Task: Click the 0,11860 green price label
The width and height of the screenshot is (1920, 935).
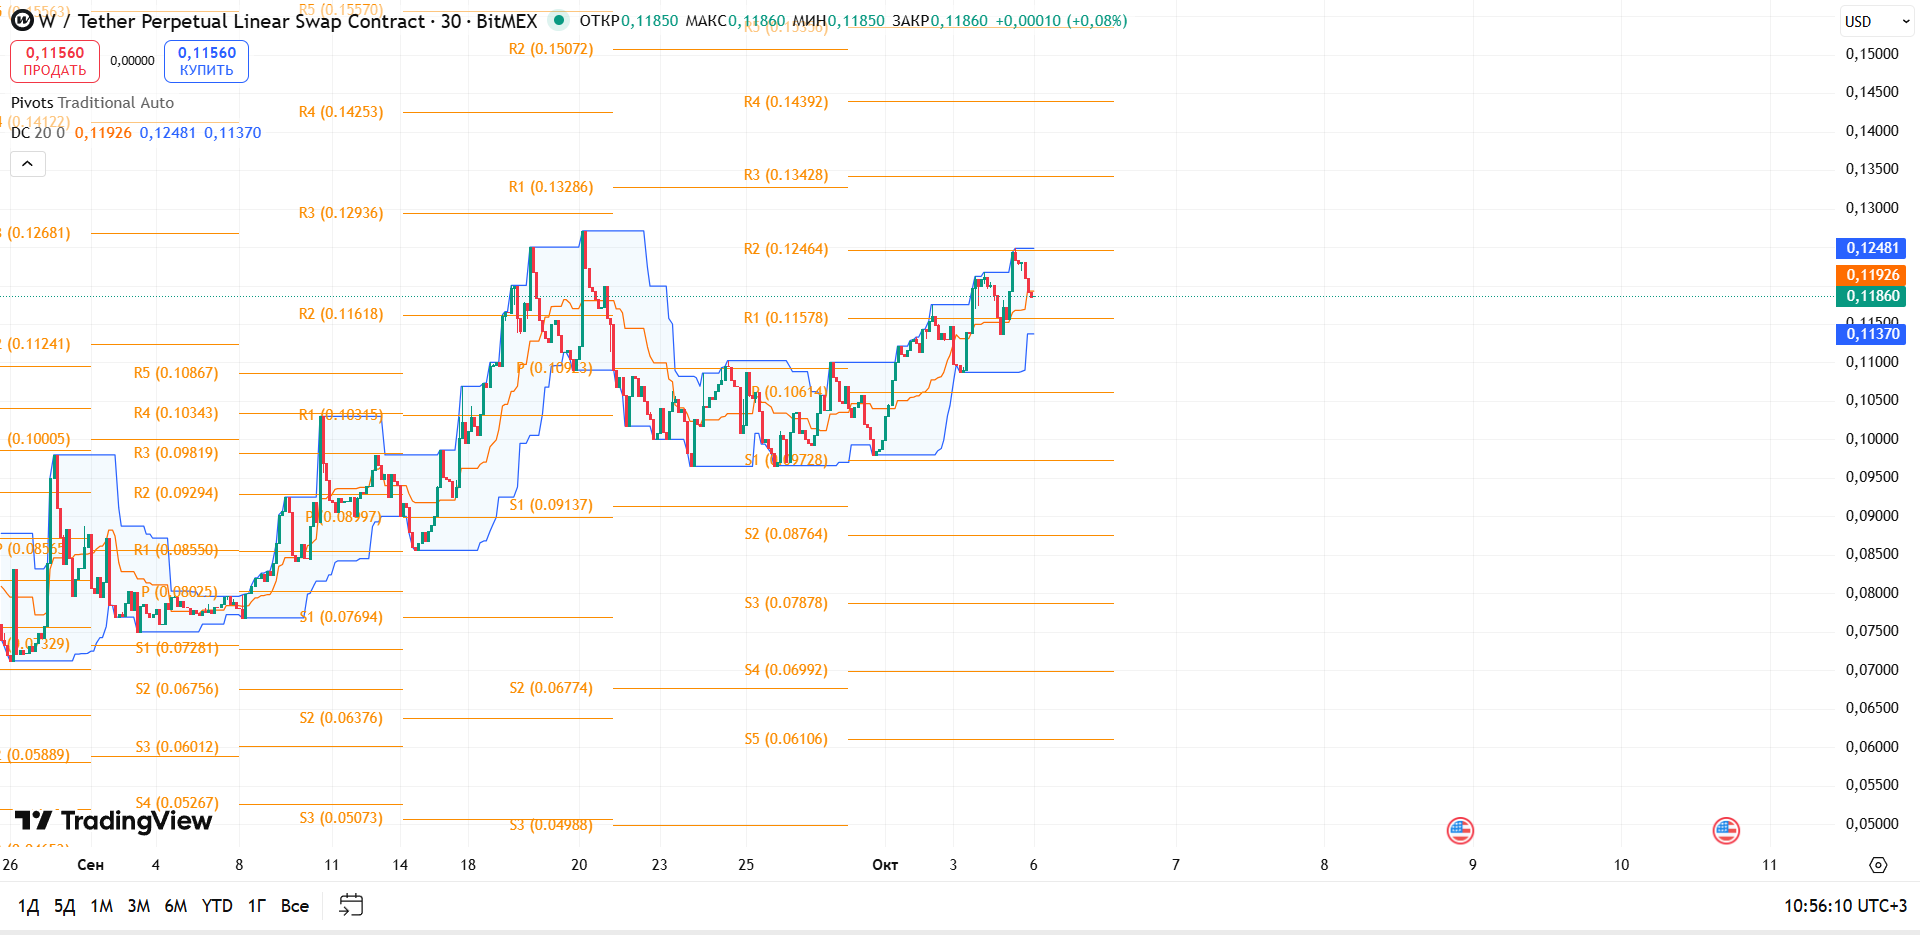Action: tap(1871, 296)
